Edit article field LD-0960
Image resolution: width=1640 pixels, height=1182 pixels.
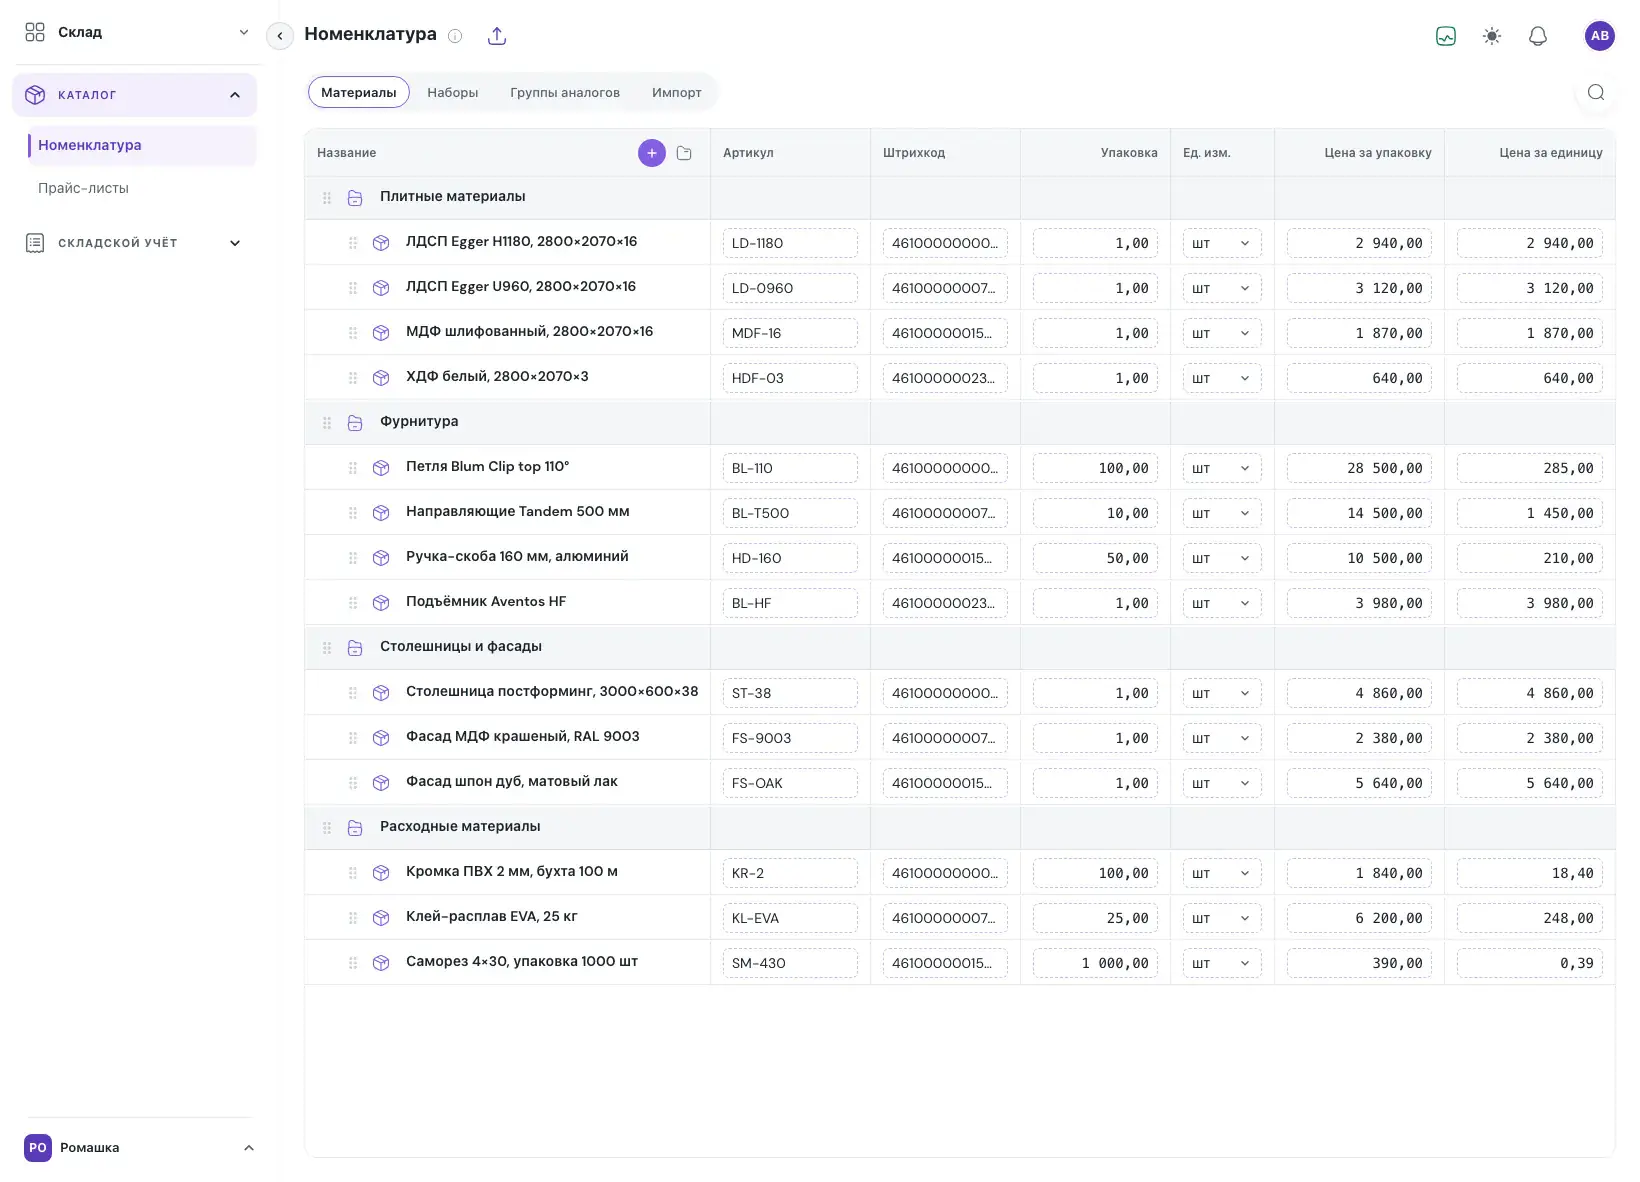pos(790,288)
